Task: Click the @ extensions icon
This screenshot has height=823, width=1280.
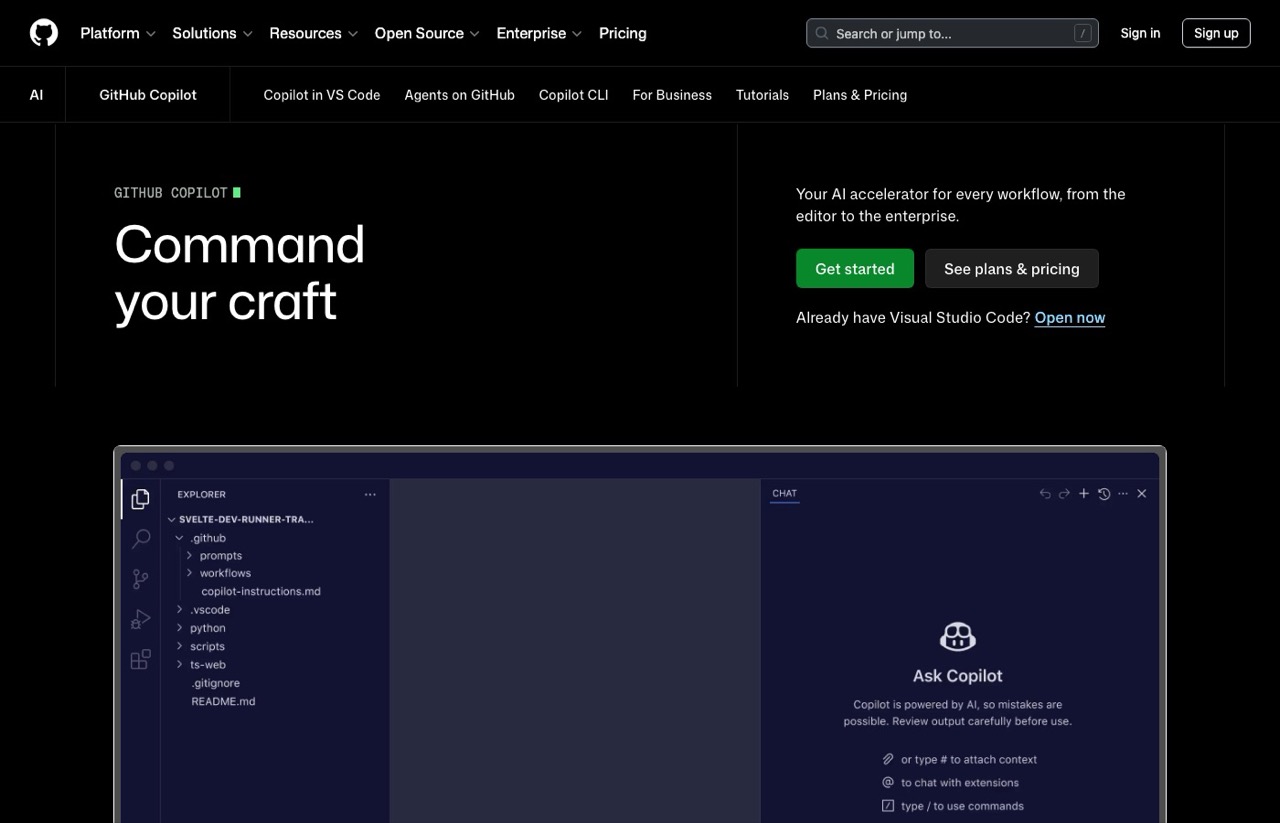Action: pyautogui.click(x=888, y=783)
